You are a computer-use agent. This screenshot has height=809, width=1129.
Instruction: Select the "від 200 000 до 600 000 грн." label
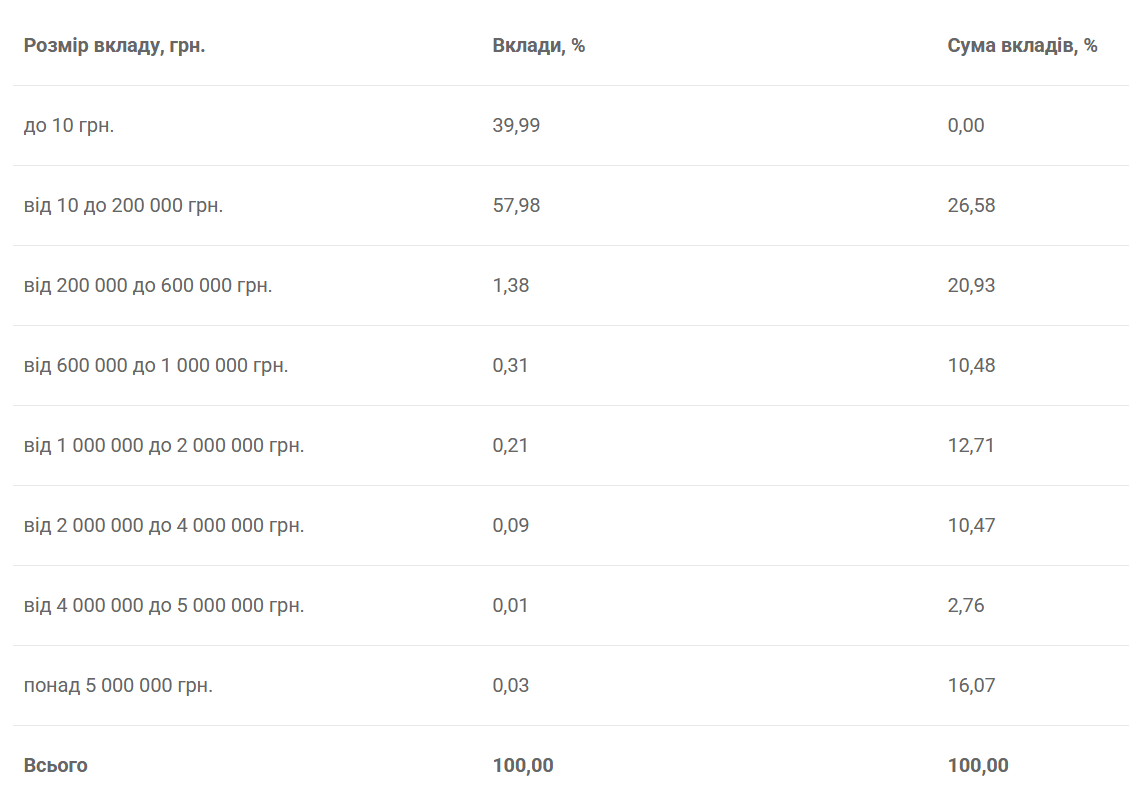(148, 286)
